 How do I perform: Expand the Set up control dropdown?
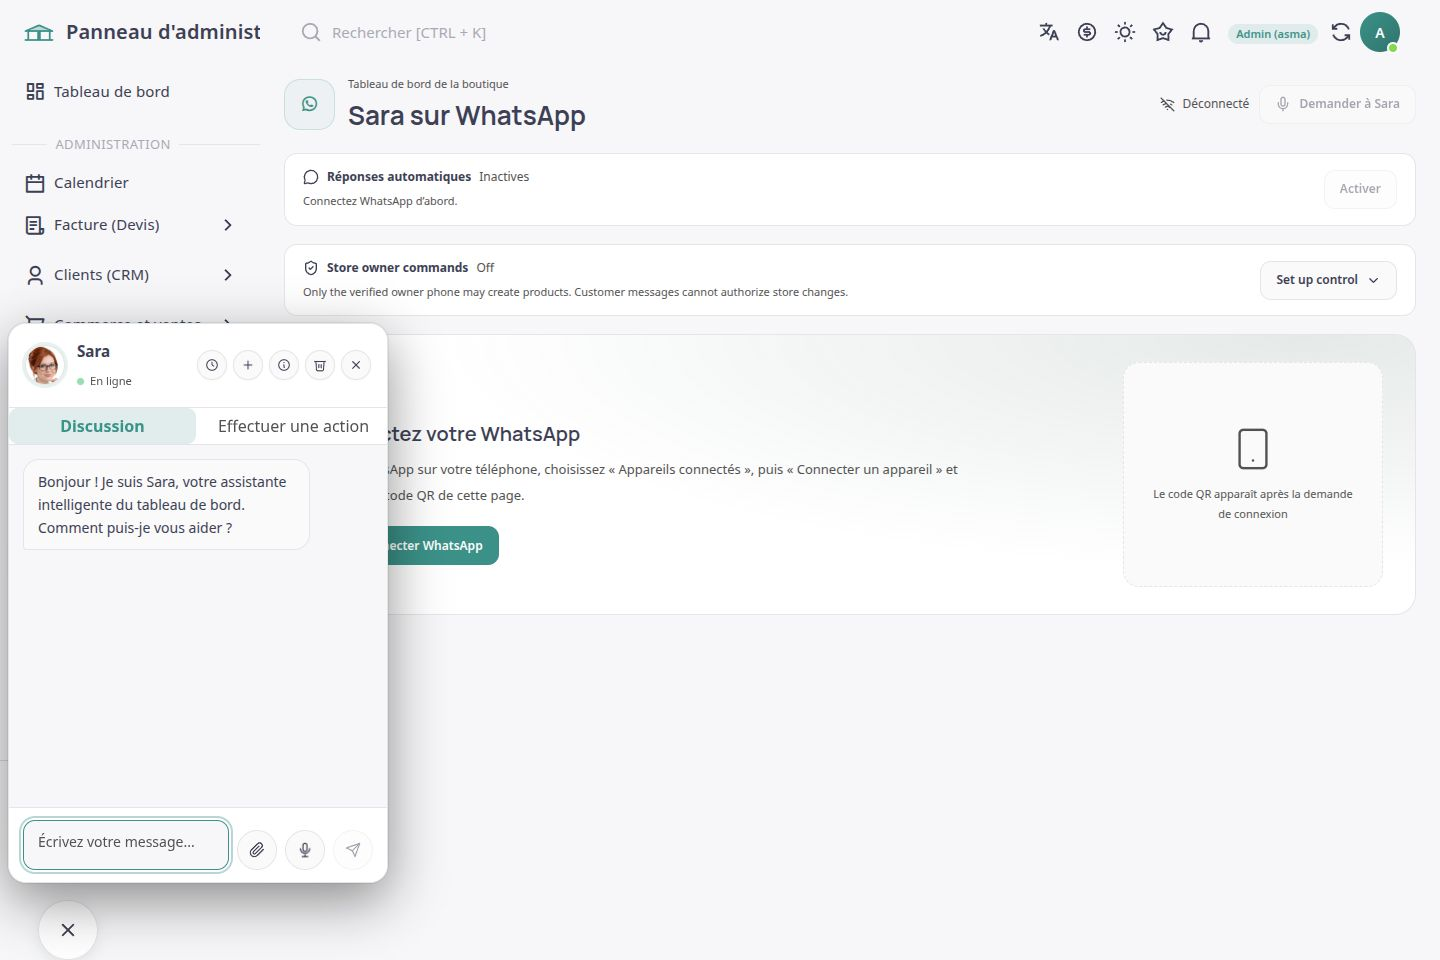[1328, 280]
